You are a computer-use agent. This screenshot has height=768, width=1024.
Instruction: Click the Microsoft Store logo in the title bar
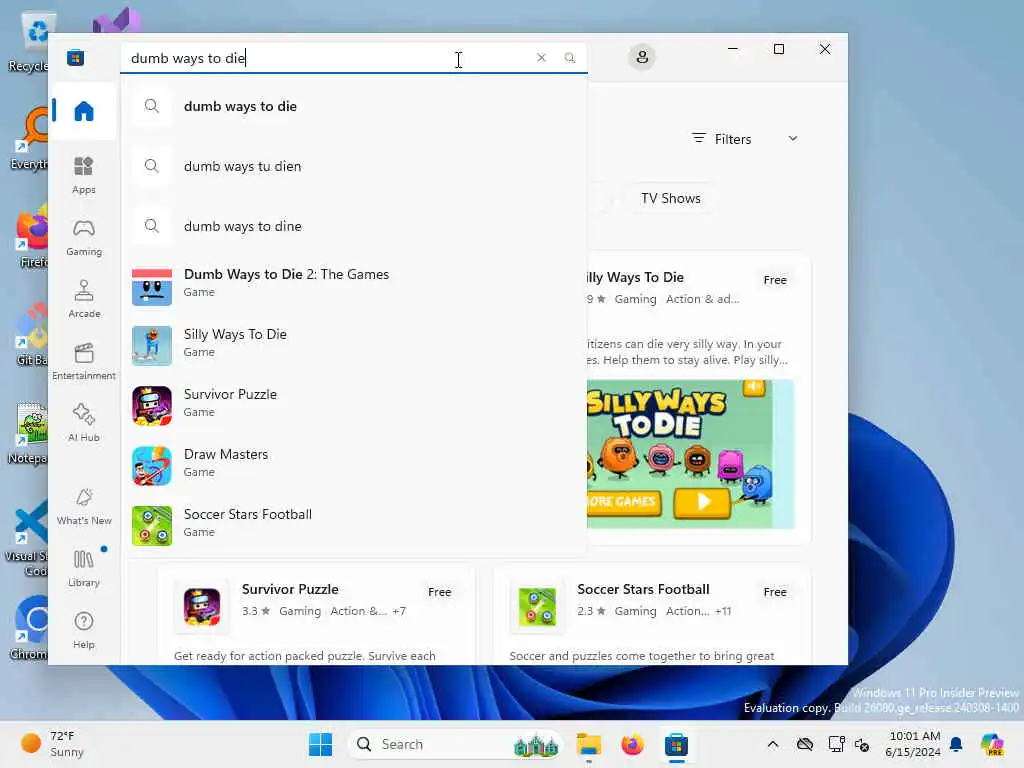point(76,57)
